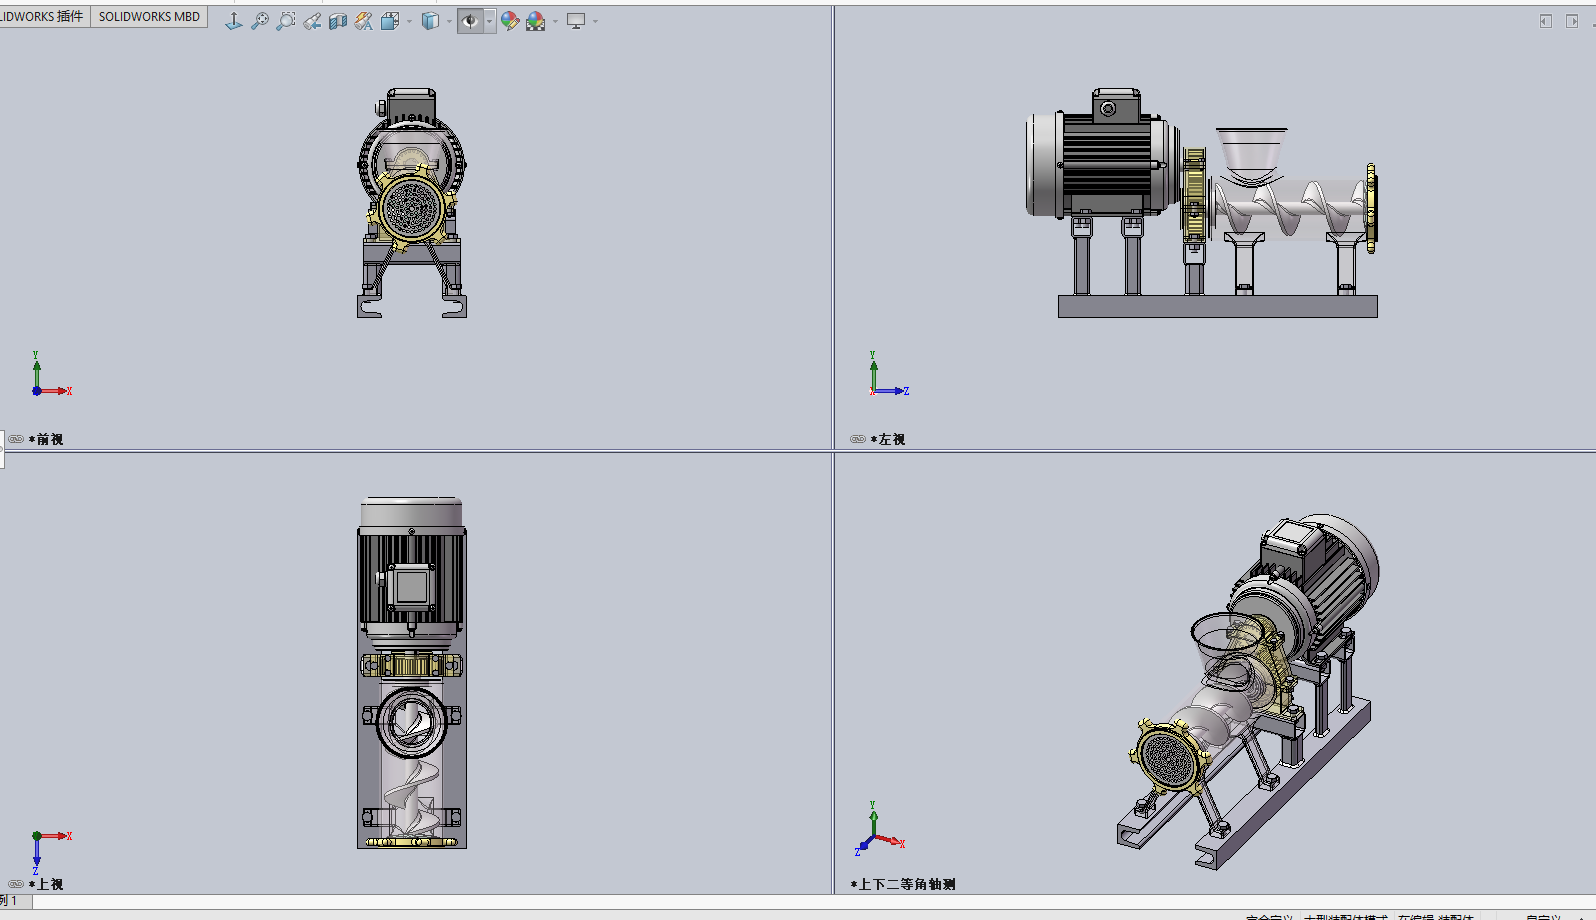Click the coordinate triad in the front view
This screenshot has width=1596, height=920.
51,374
